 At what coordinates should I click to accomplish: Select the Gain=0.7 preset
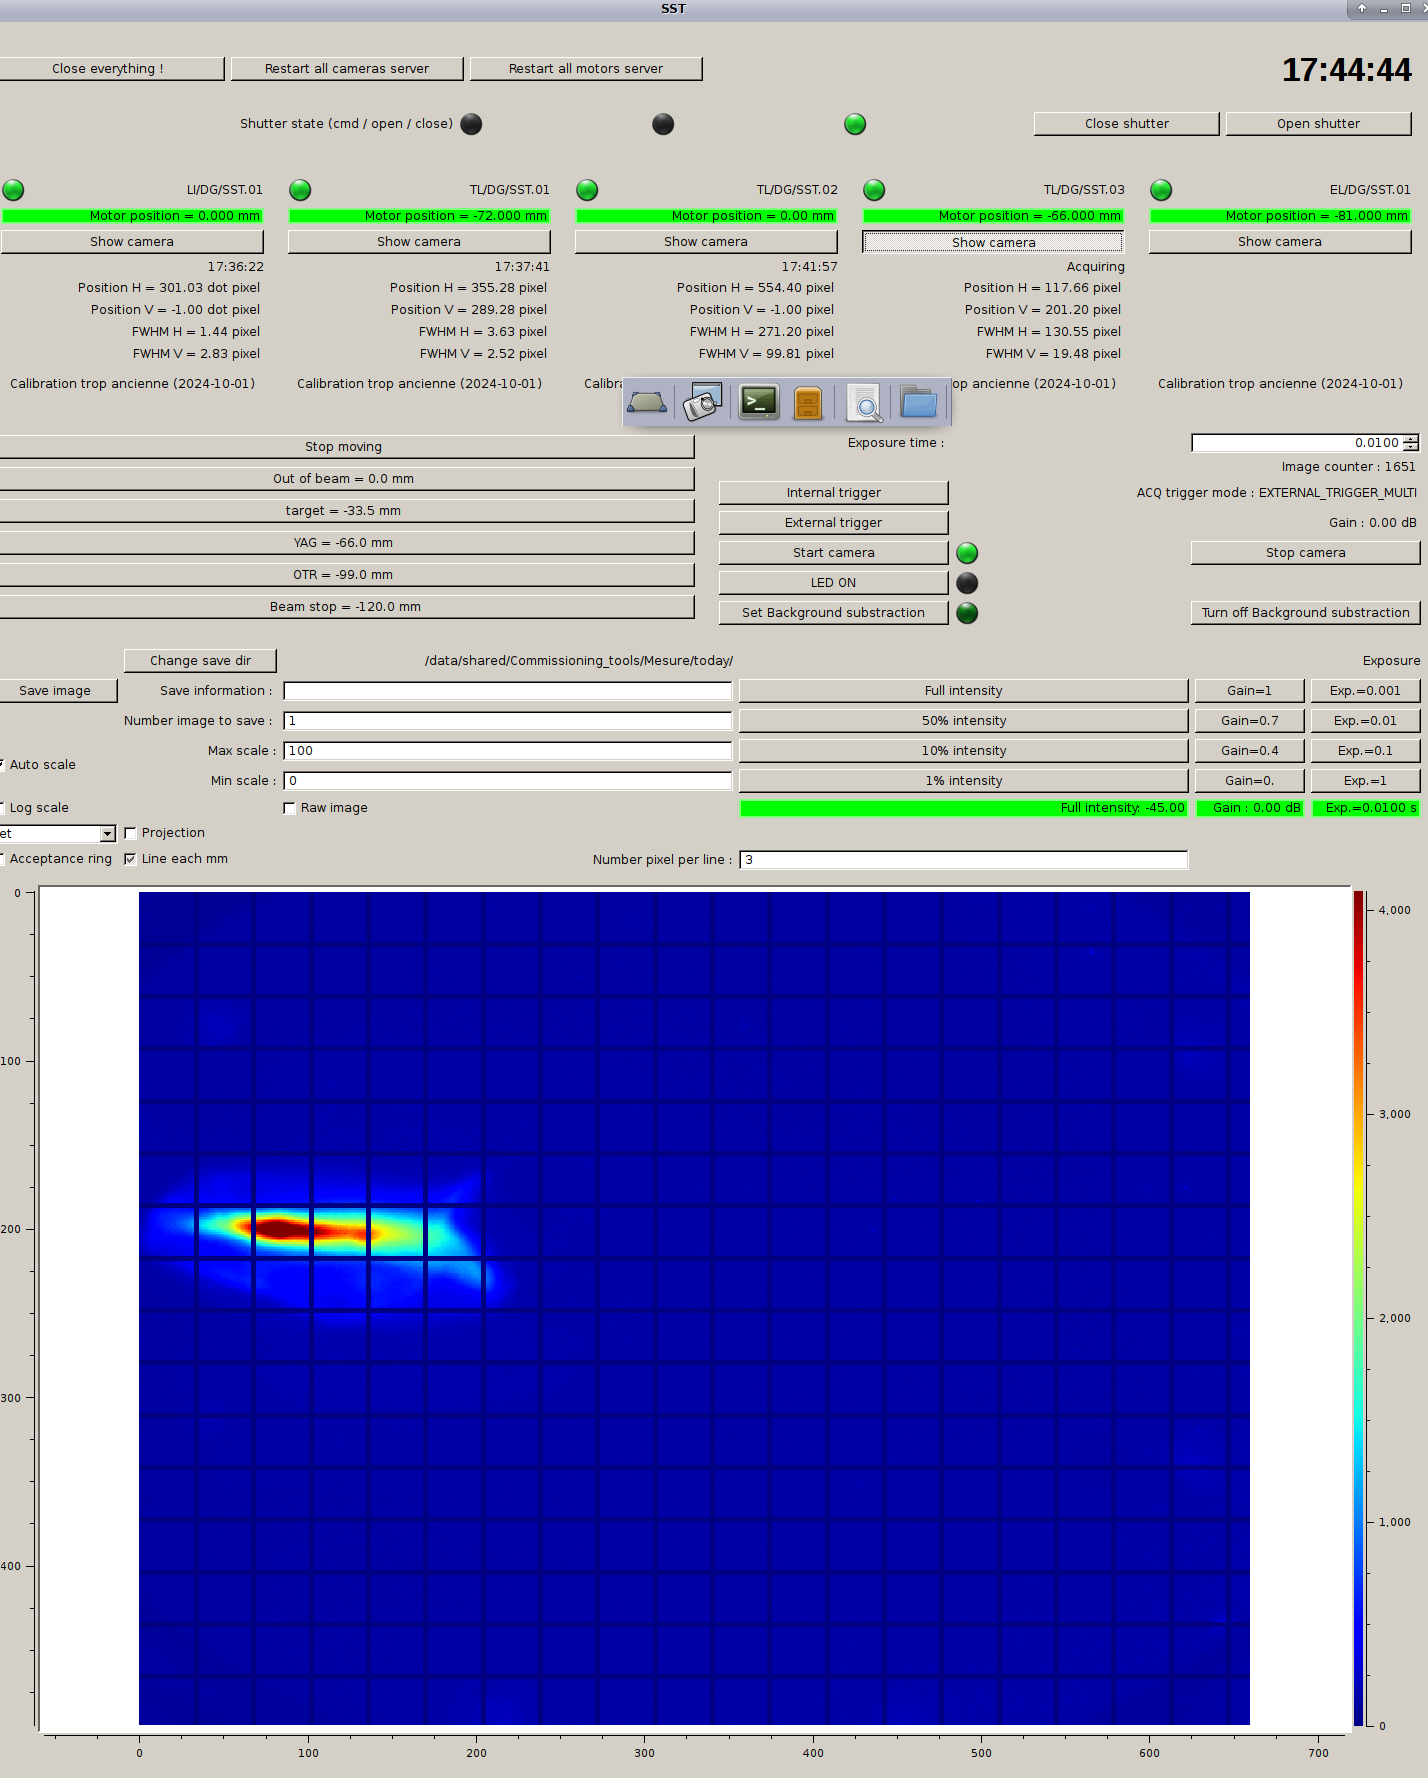[x=1249, y=721]
